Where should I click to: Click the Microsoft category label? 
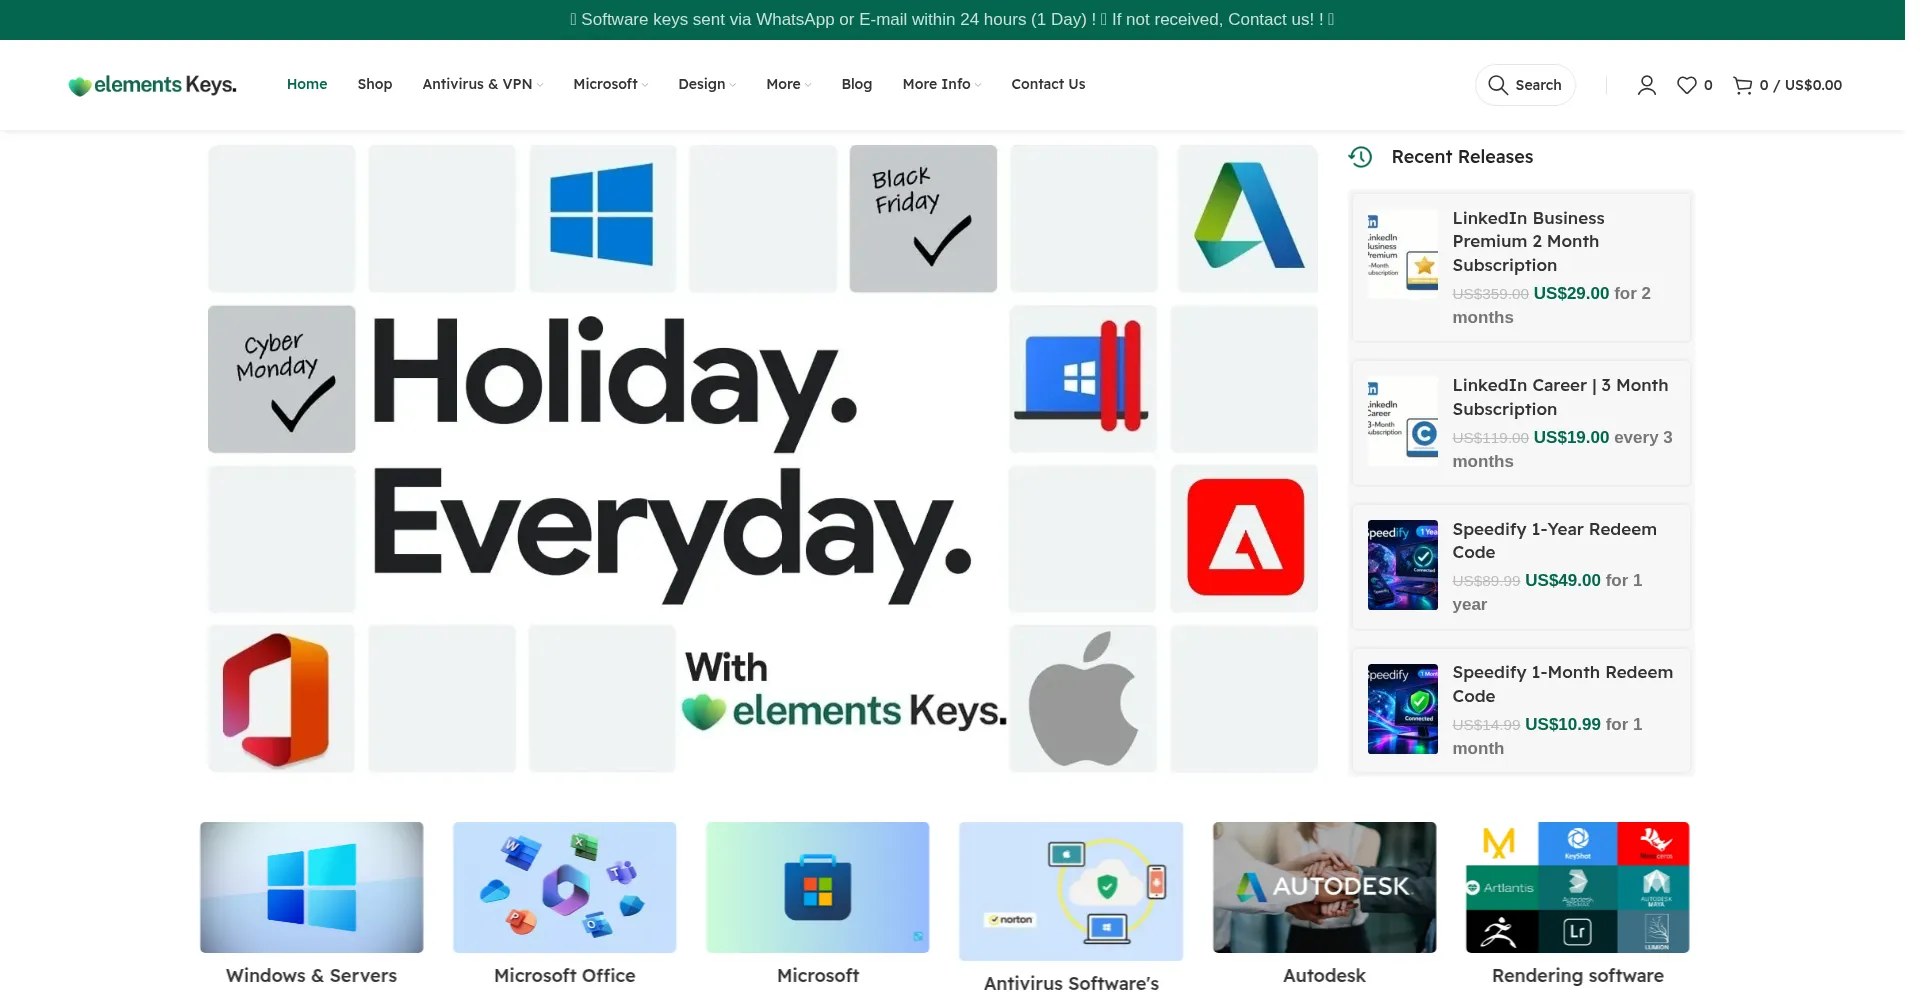[x=818, y=976]
